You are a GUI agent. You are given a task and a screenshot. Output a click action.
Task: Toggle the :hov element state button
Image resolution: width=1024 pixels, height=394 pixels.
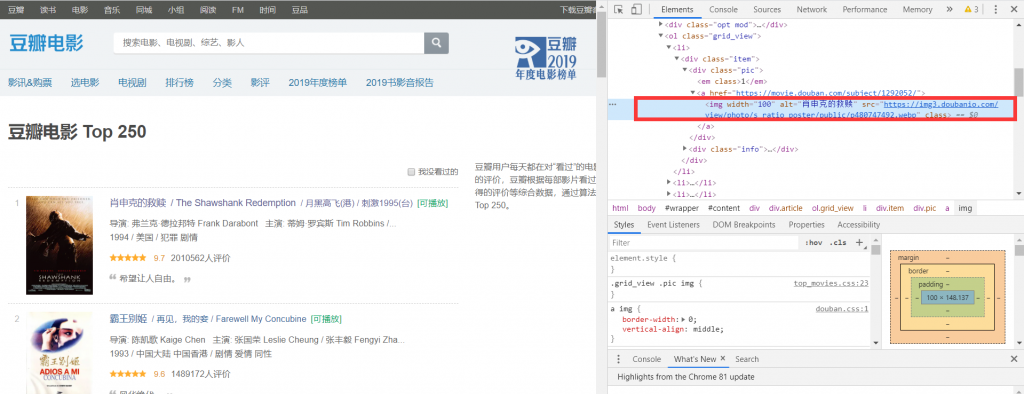point(814,242)
